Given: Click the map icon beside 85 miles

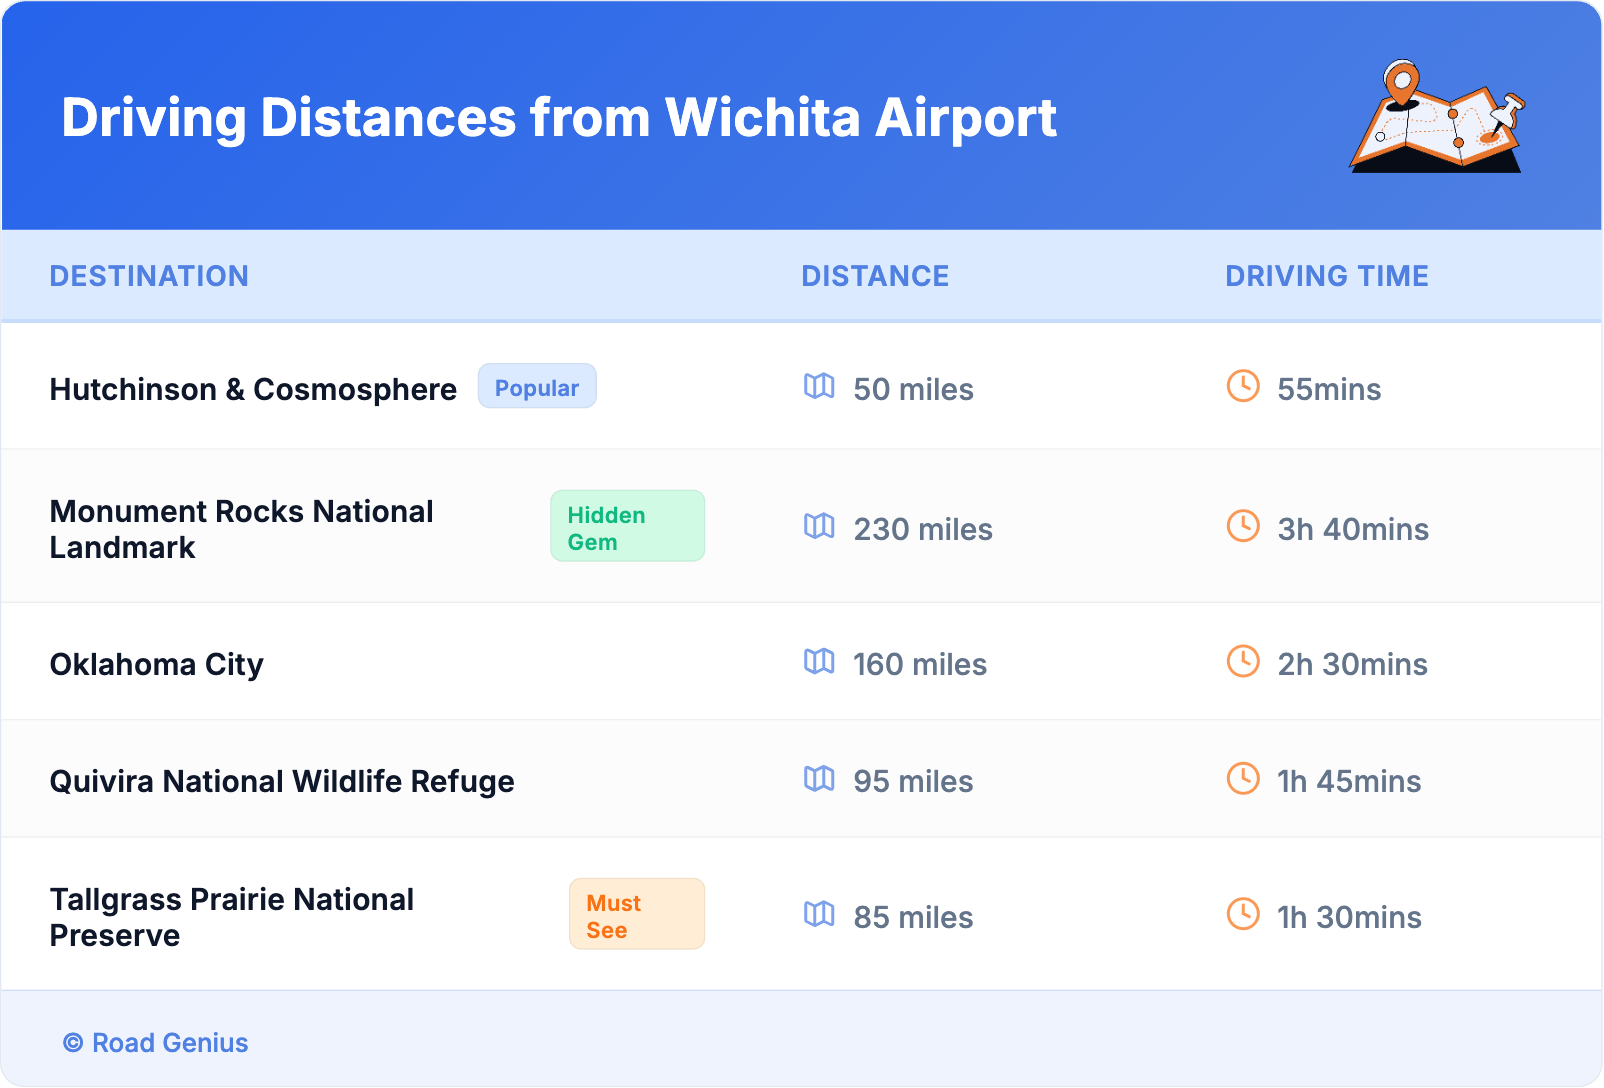Looking at the screenshot, I should pos(819,914).
